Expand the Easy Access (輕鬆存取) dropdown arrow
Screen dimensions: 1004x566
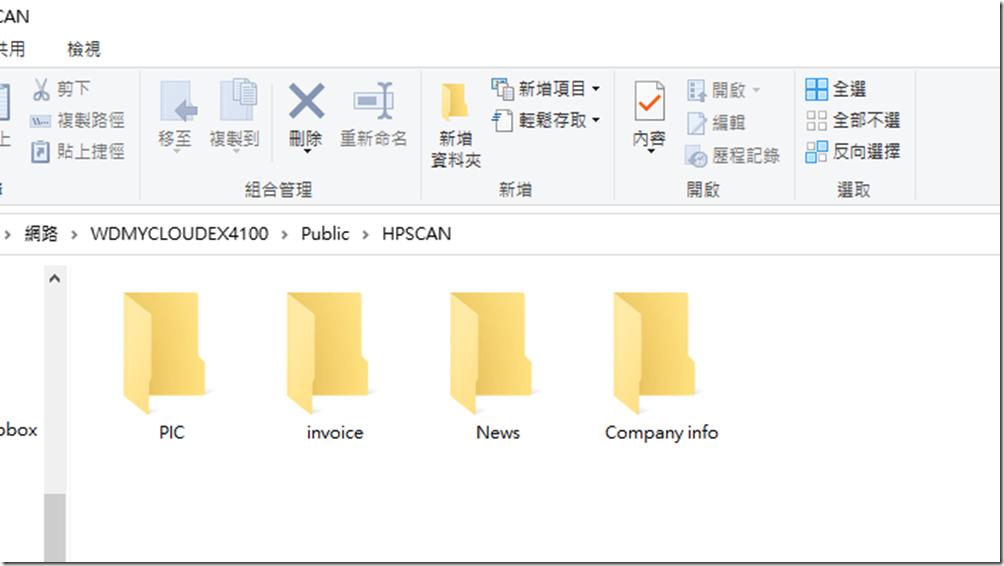click(595, 120)
